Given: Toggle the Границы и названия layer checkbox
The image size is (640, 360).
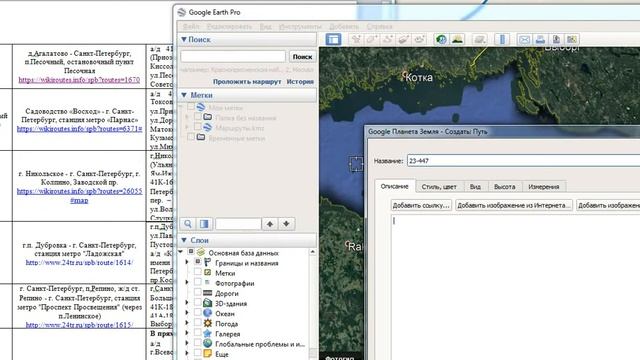Looking at the screenshot, I should pyautogui.click(x=198, y=262).
